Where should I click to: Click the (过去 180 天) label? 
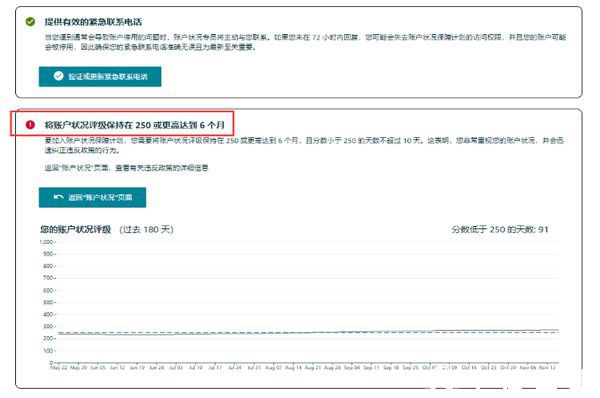(147, 230)
